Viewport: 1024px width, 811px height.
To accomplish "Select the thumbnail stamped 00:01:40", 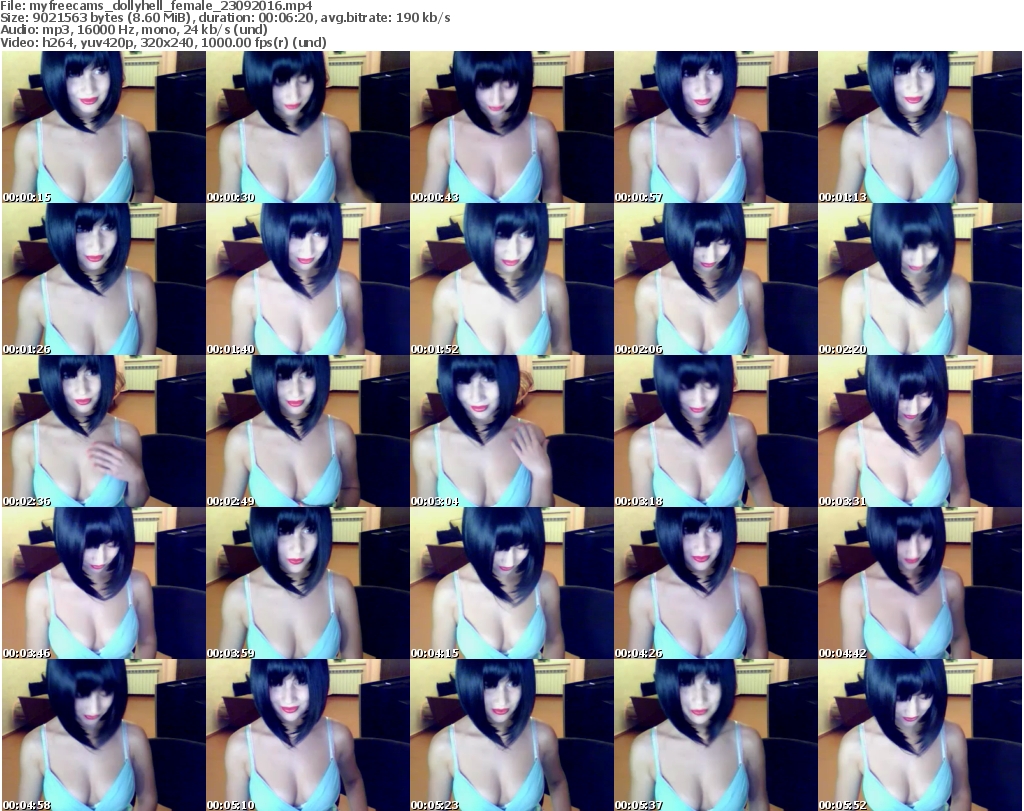I will tap(308, 279).
